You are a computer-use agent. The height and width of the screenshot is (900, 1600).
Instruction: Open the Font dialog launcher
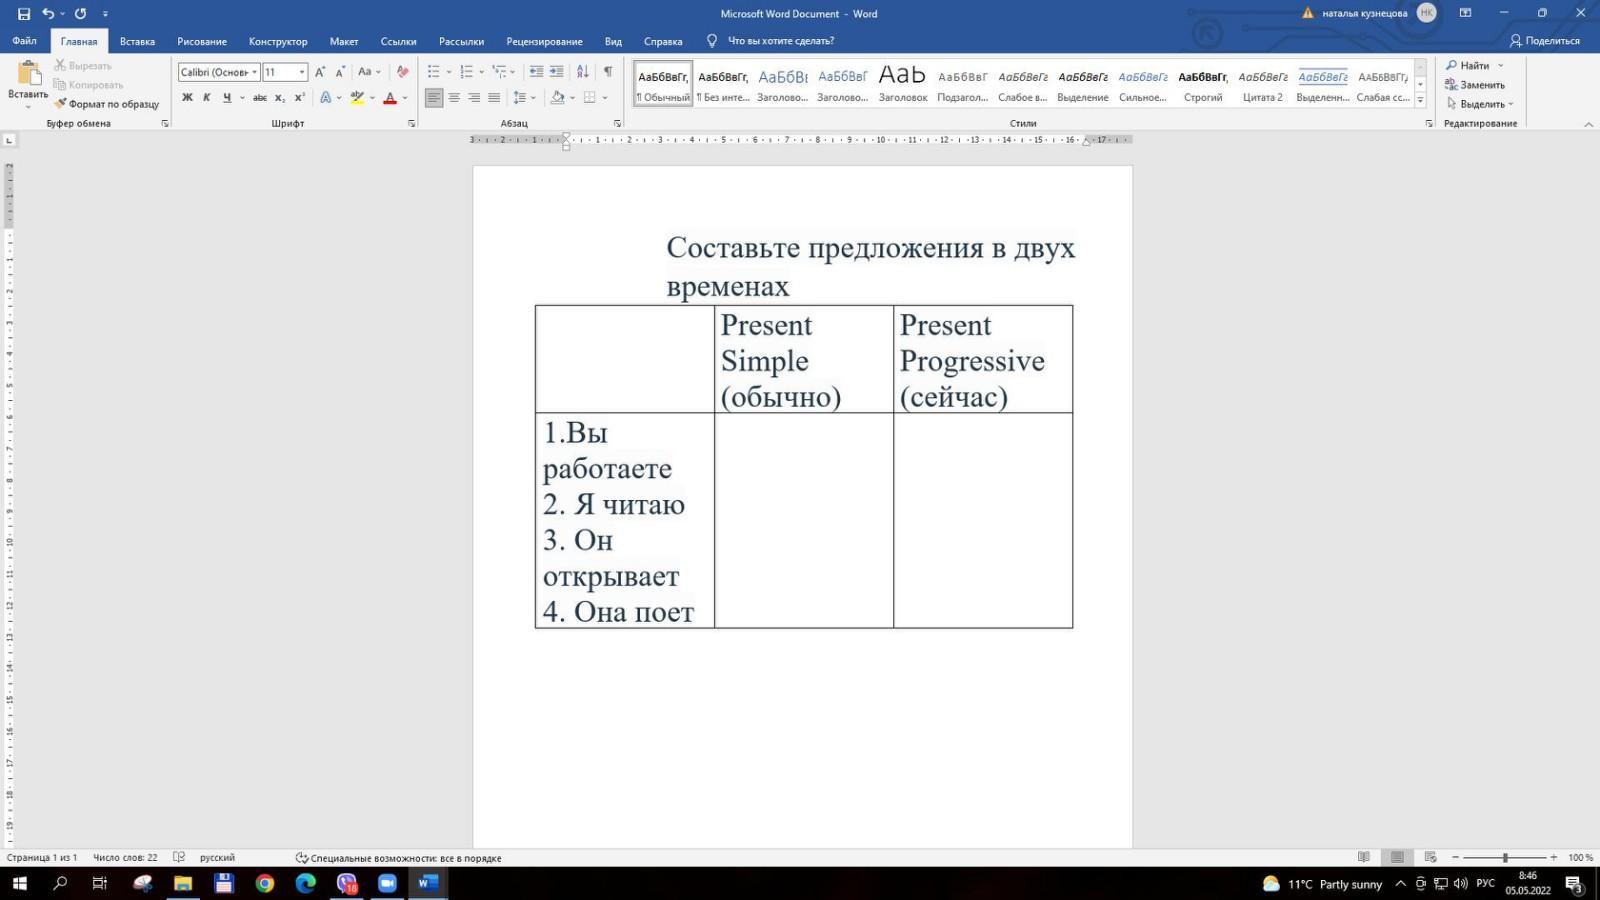[411, 124]
